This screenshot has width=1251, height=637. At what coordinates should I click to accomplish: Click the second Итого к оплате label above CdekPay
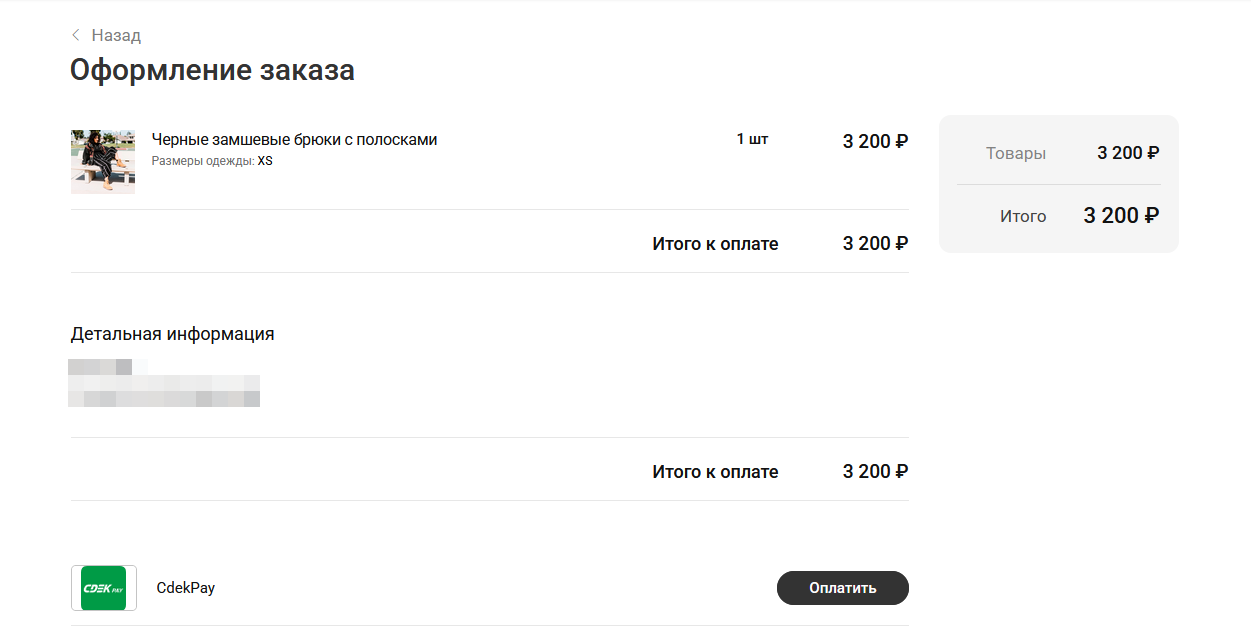point(715,472)
